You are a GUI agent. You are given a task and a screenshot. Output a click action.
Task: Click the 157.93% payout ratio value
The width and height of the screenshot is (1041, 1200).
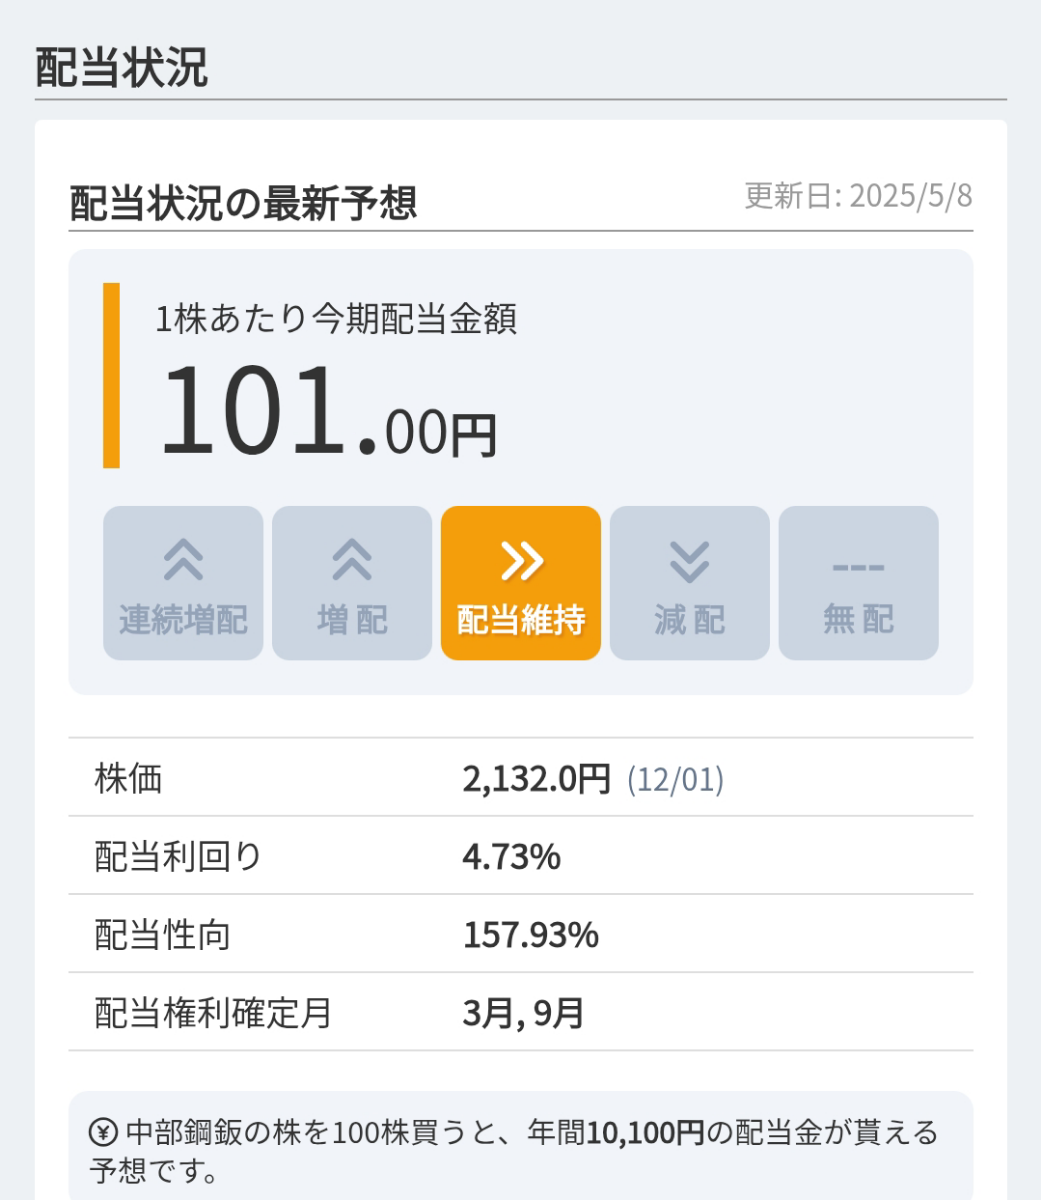tap(530, 935)
